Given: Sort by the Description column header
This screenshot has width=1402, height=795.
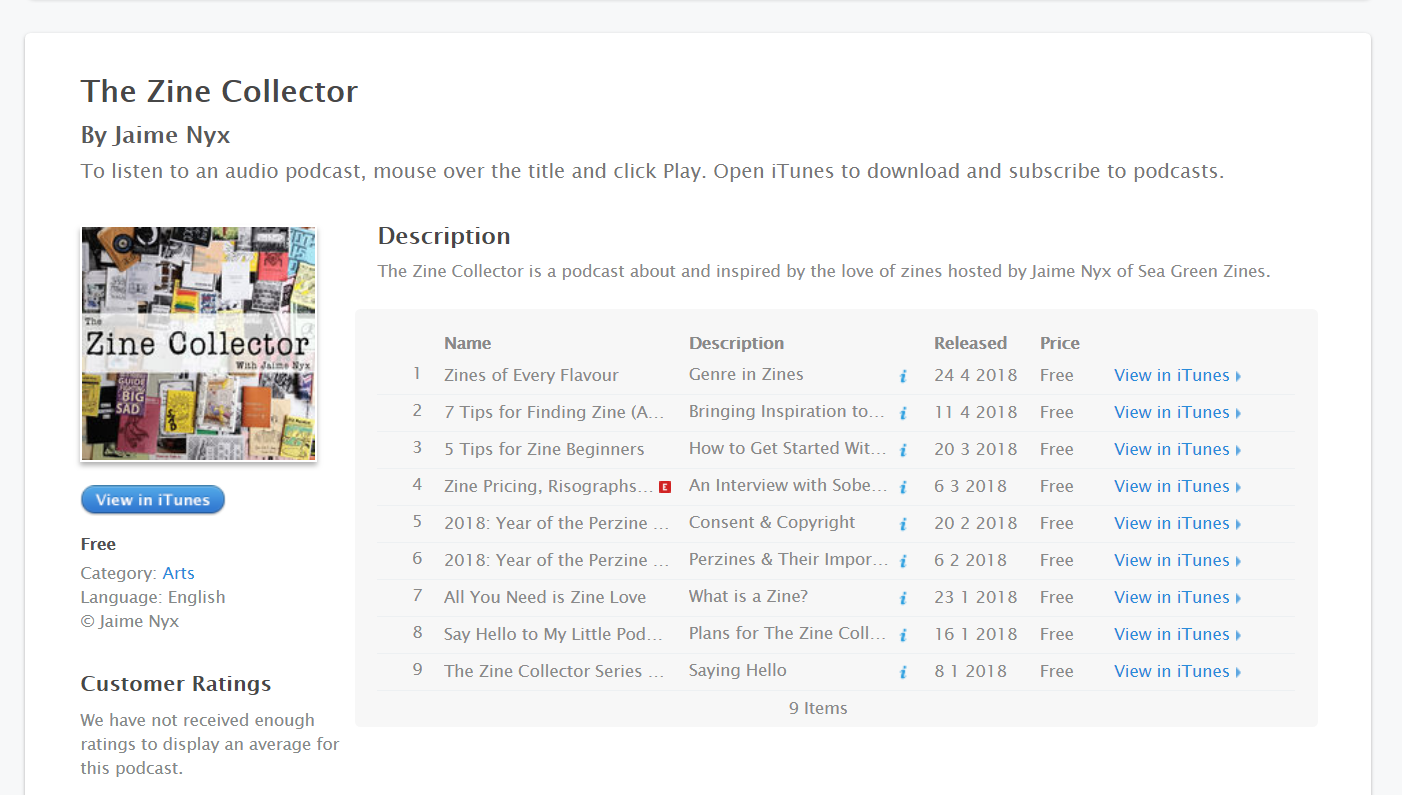Looking at the screenshot, I should tap(736, 343).
